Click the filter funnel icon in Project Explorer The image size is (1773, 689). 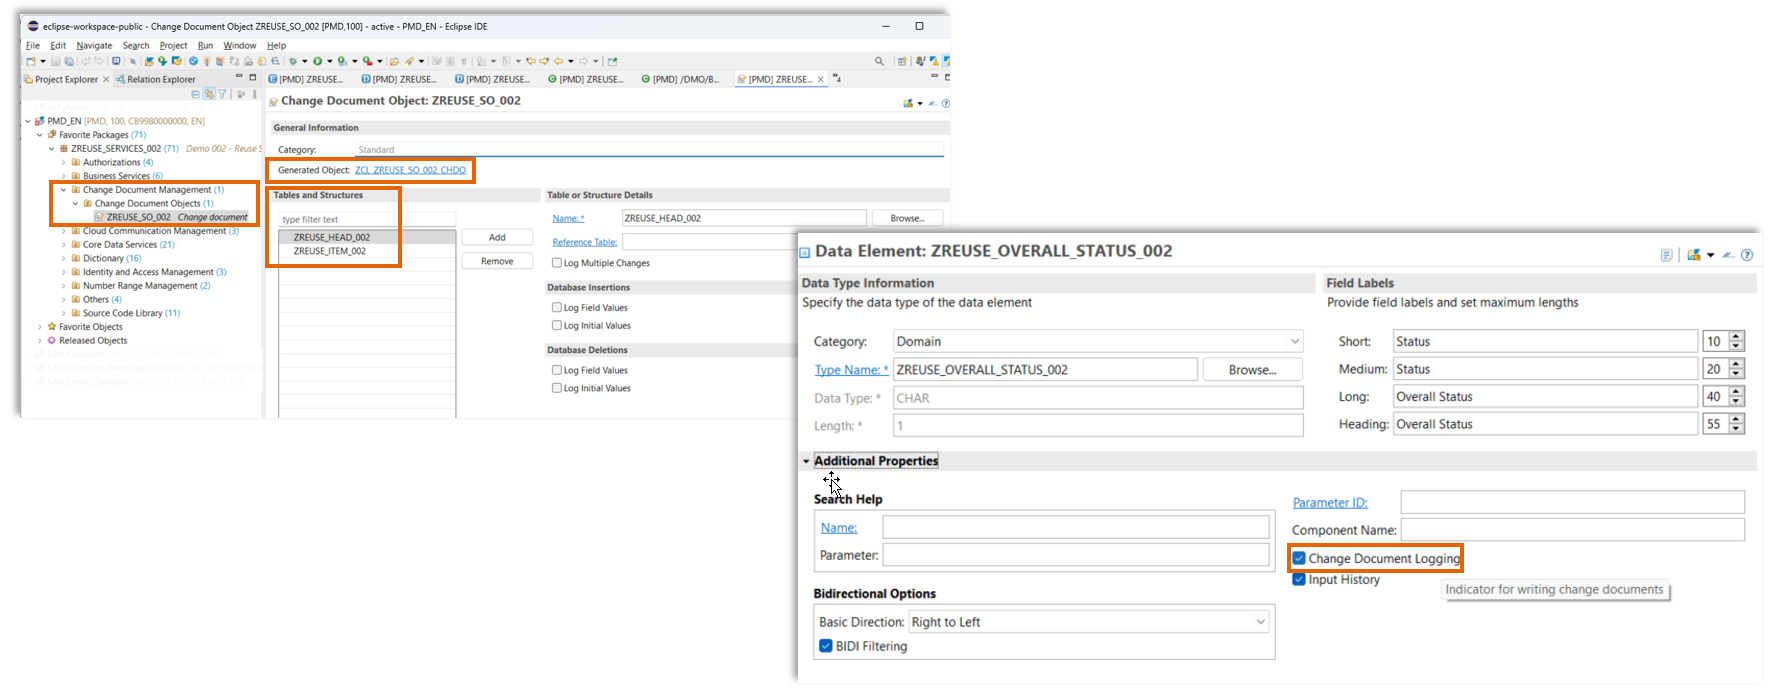click(x=222, y=94)
